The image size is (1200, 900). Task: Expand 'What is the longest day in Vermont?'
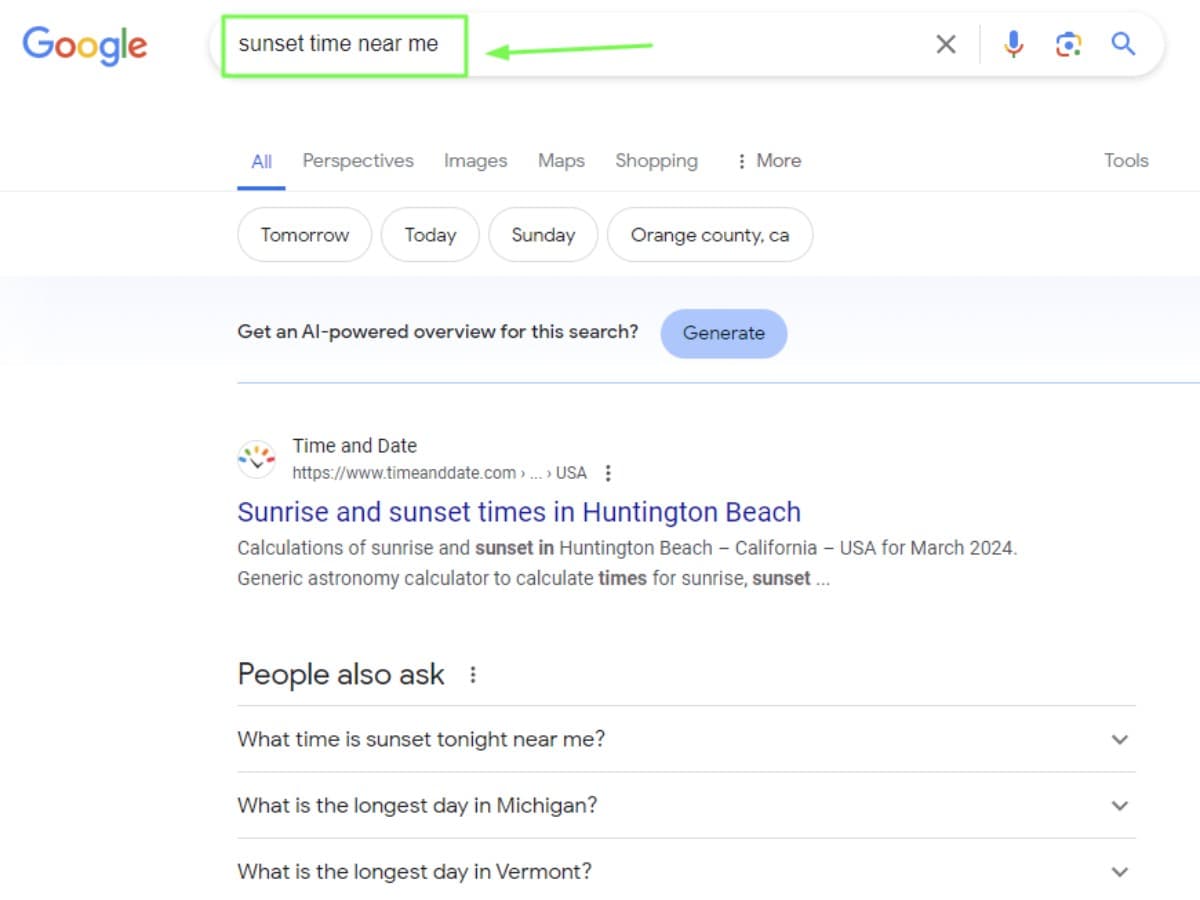coord(686,871)
